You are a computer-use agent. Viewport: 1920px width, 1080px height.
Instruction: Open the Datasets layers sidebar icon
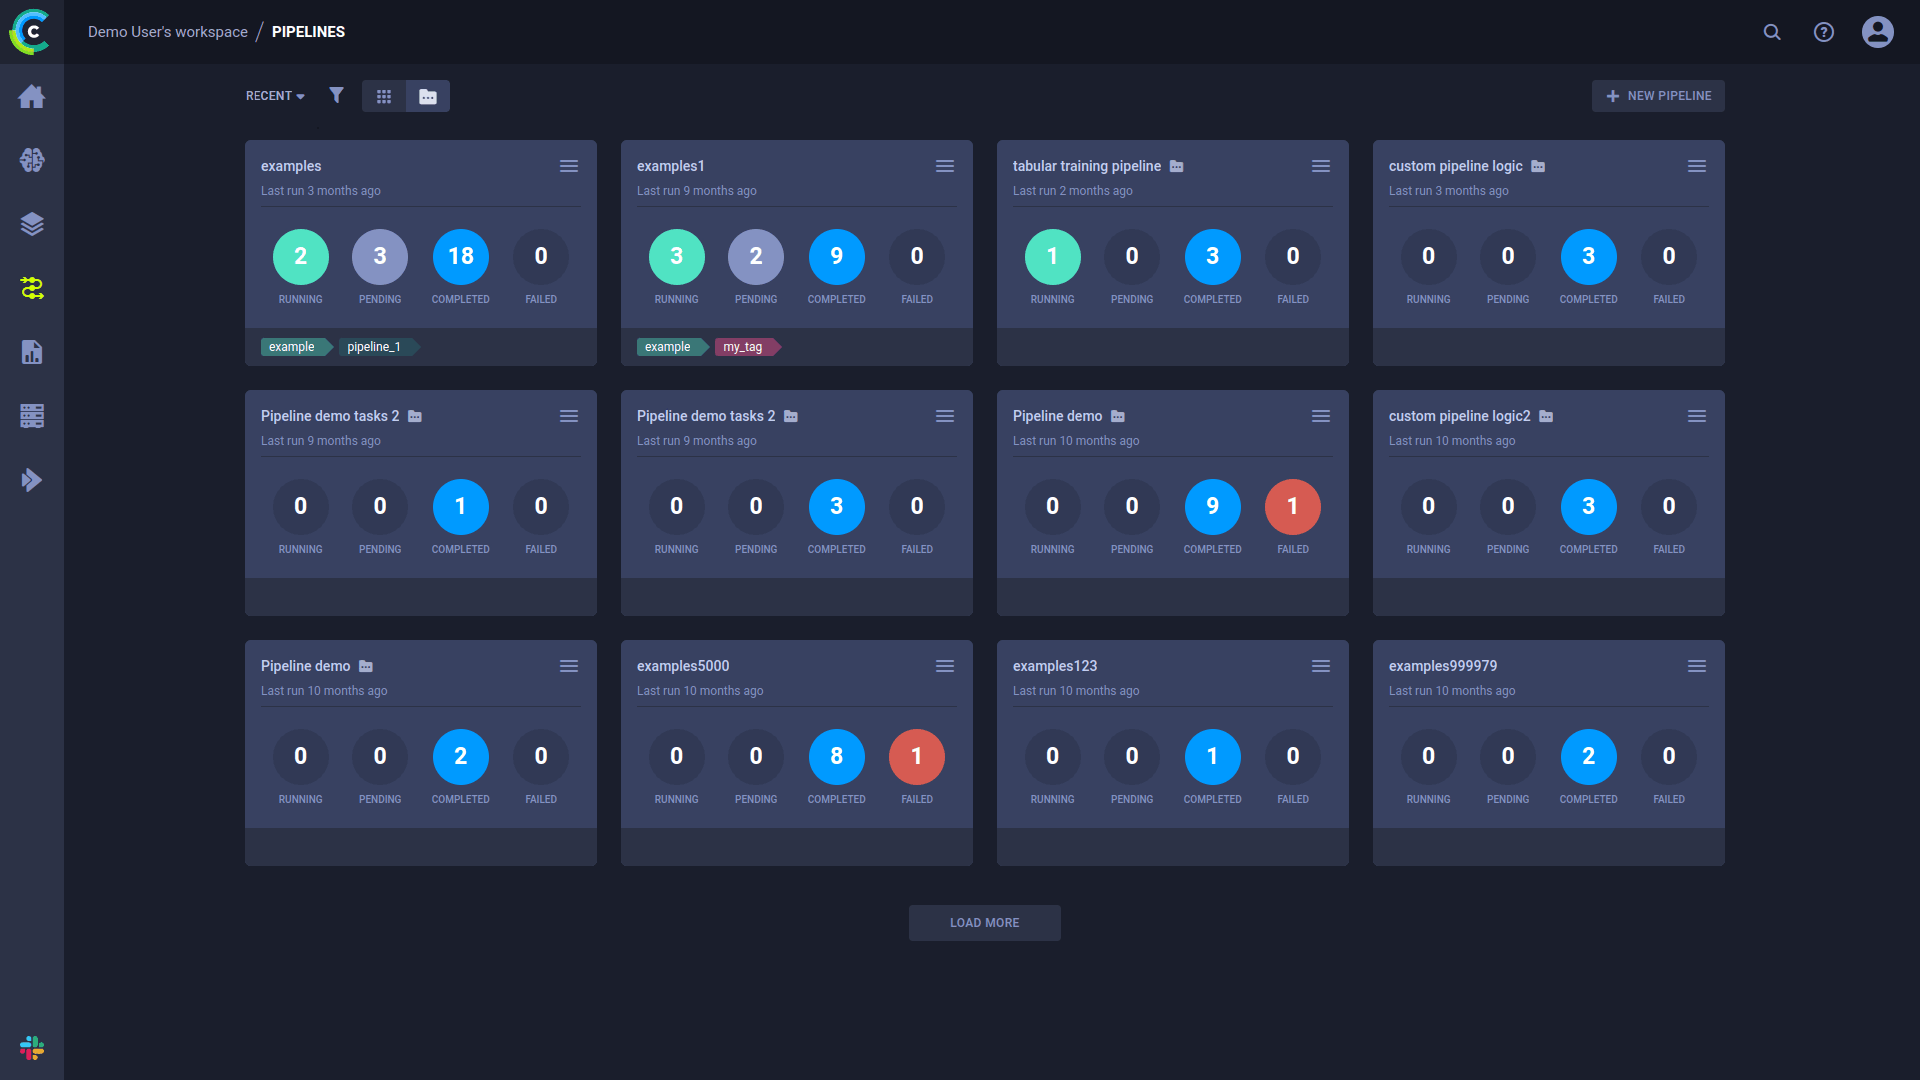click(32, 224)
